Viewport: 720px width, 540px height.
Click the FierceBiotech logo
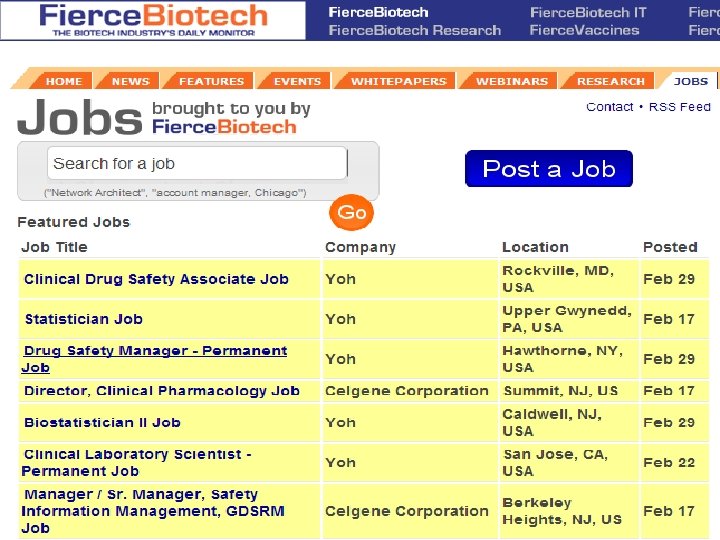[x=153, y=20]
